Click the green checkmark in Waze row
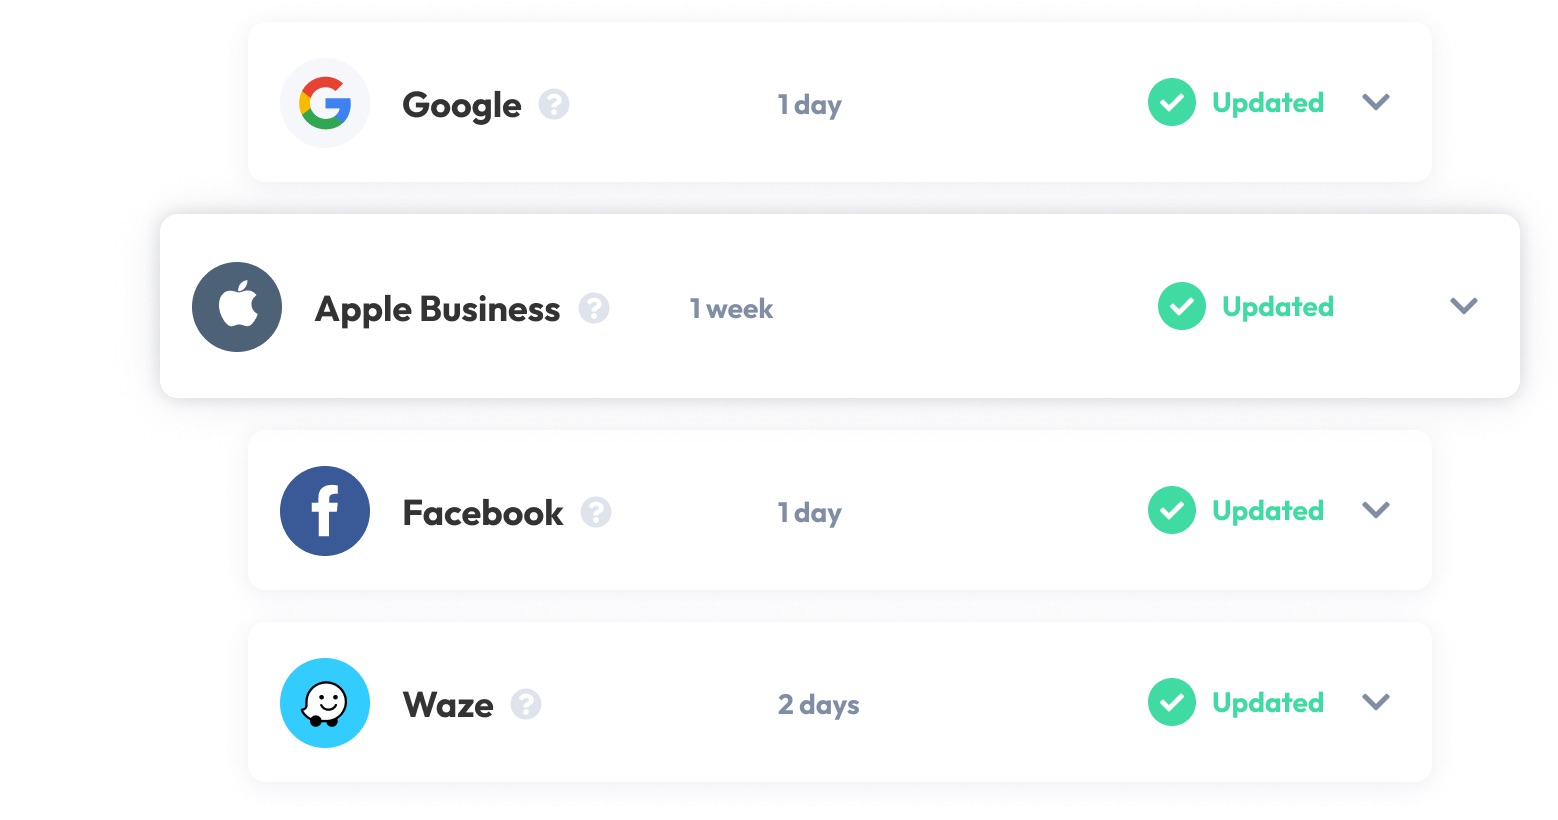1558x820 pixels. tap(1172, 702)
